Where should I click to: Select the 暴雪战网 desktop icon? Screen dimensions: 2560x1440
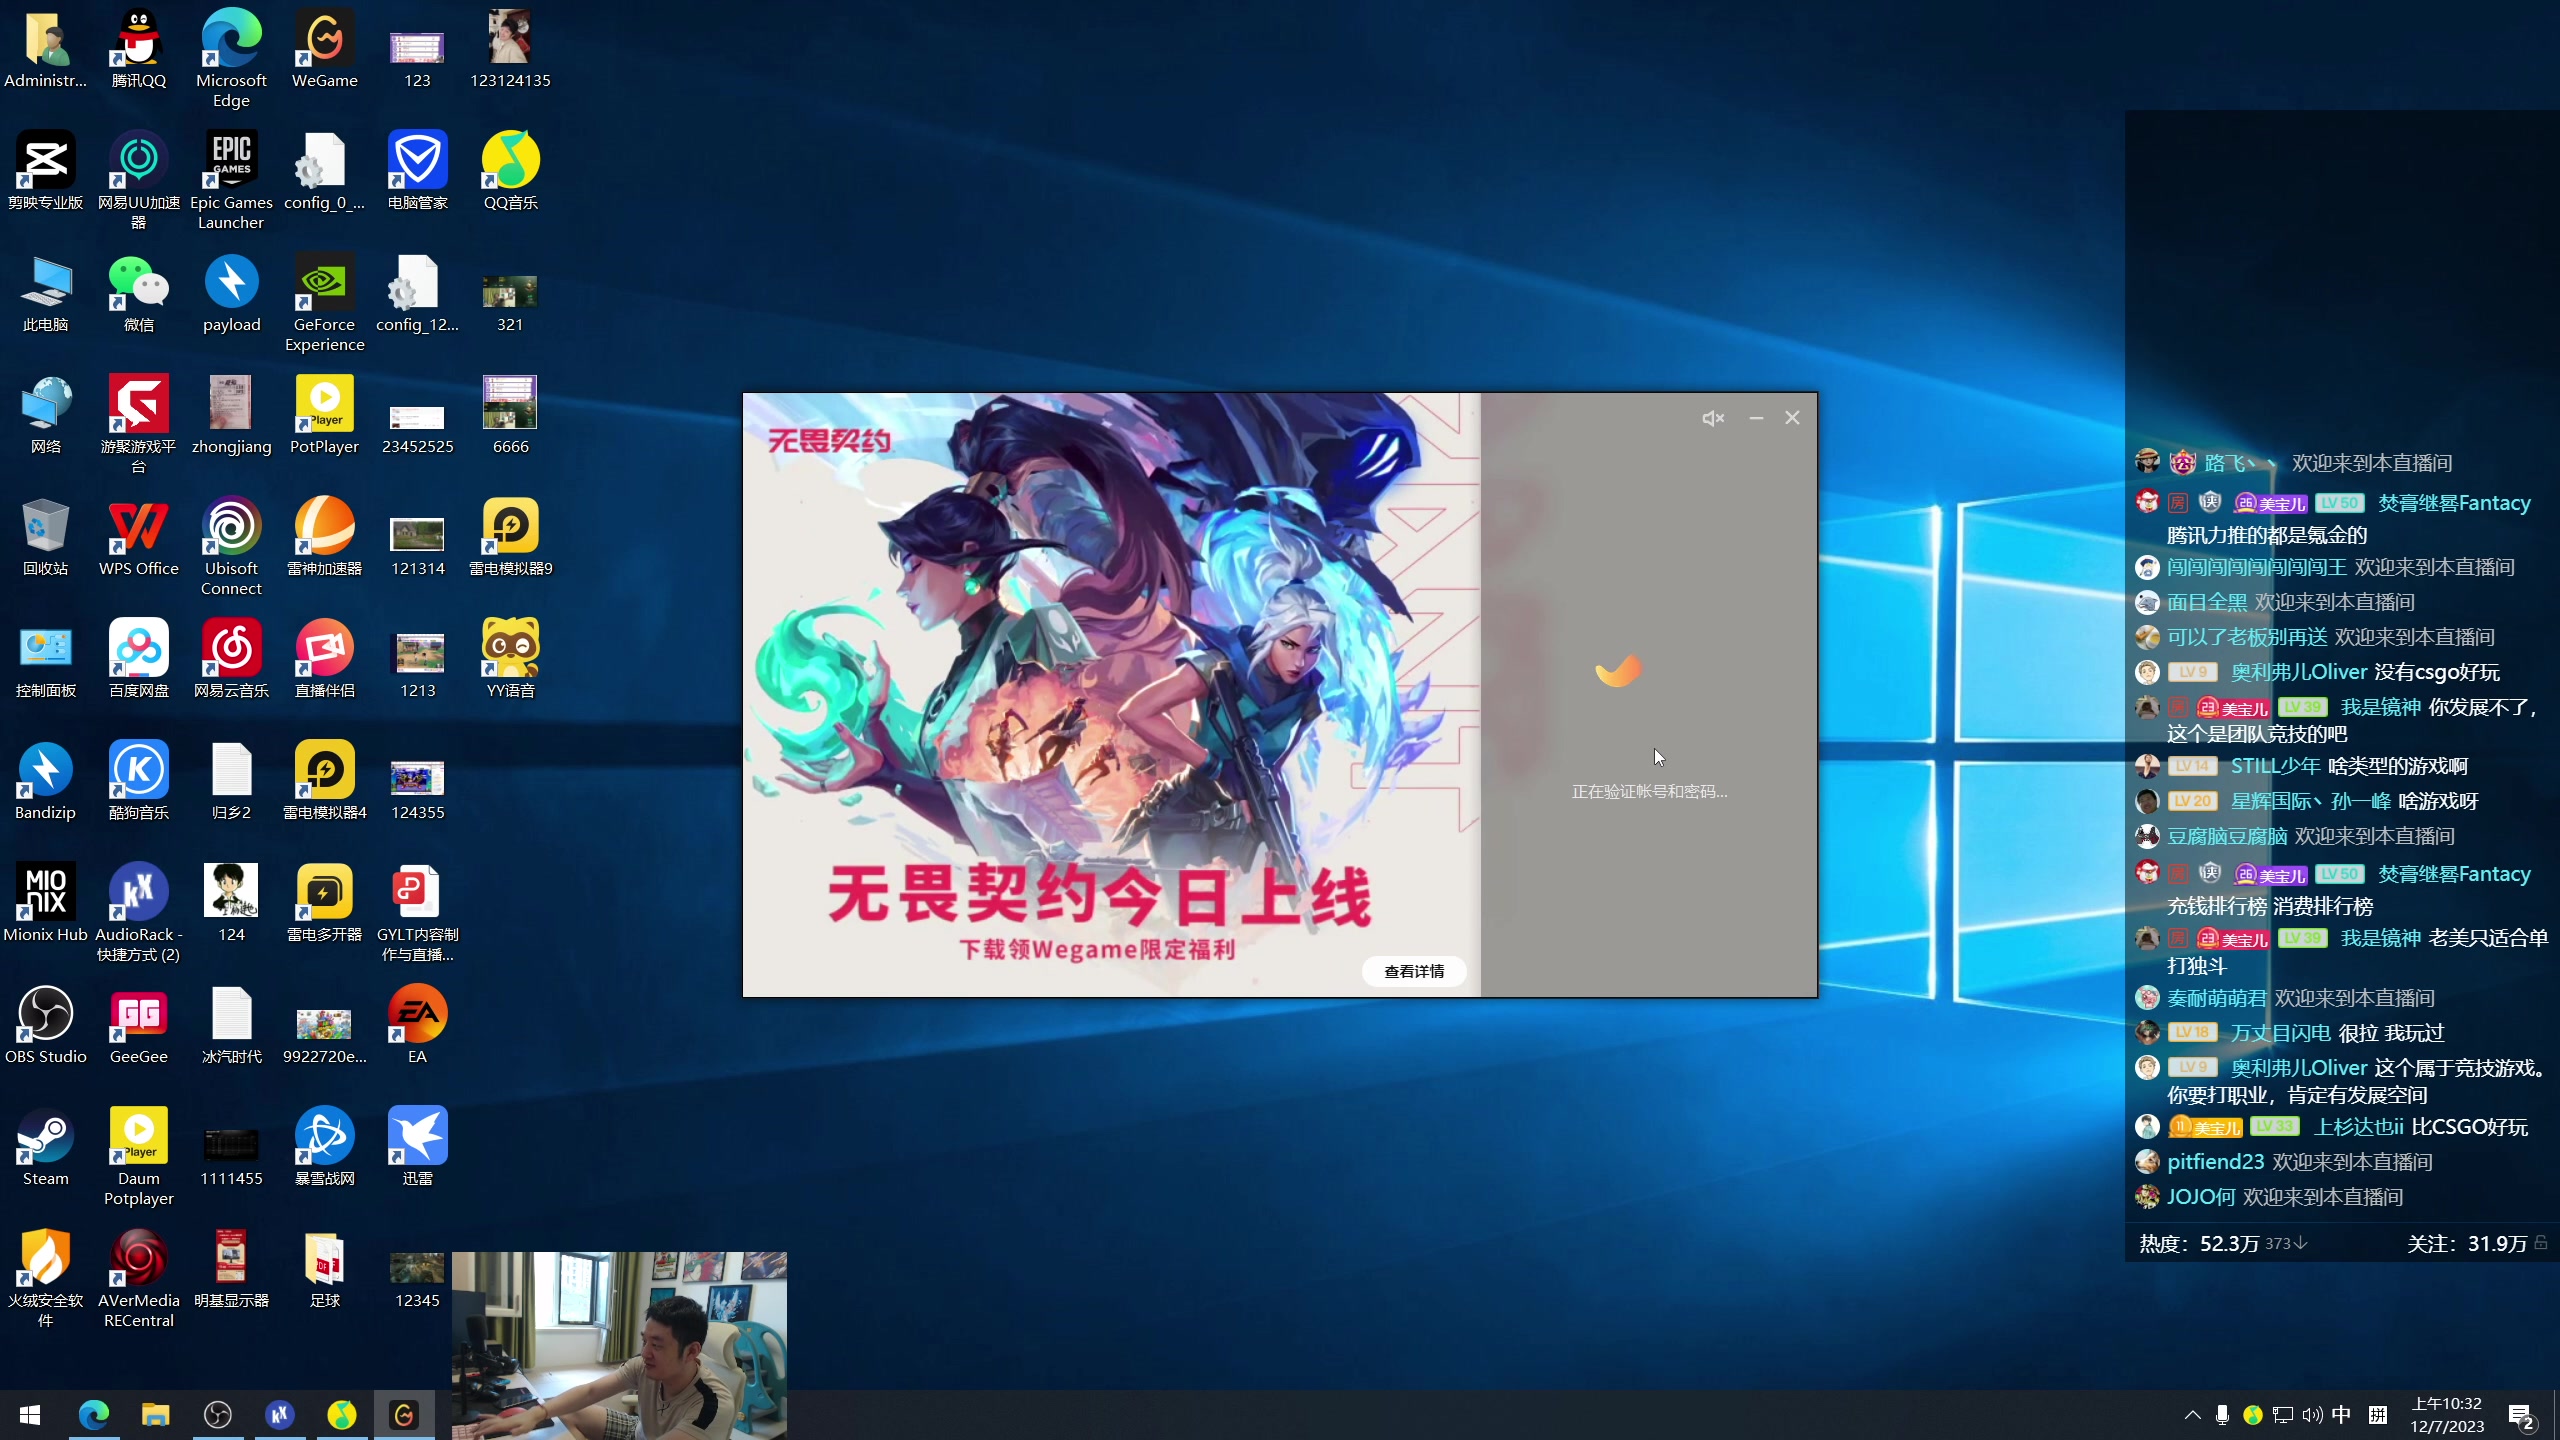point(325,1147)
